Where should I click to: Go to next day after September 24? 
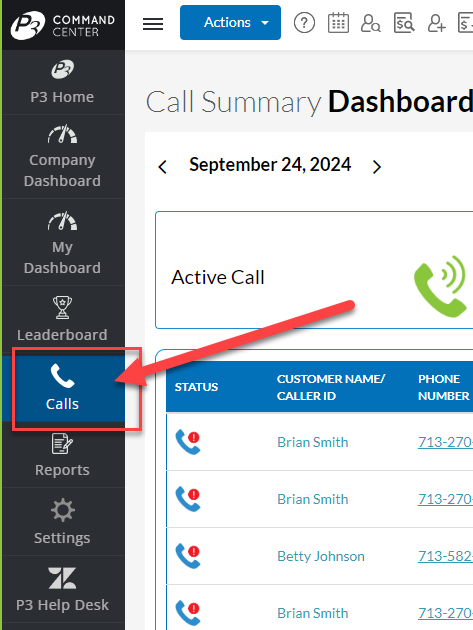(x=377, y=166)
